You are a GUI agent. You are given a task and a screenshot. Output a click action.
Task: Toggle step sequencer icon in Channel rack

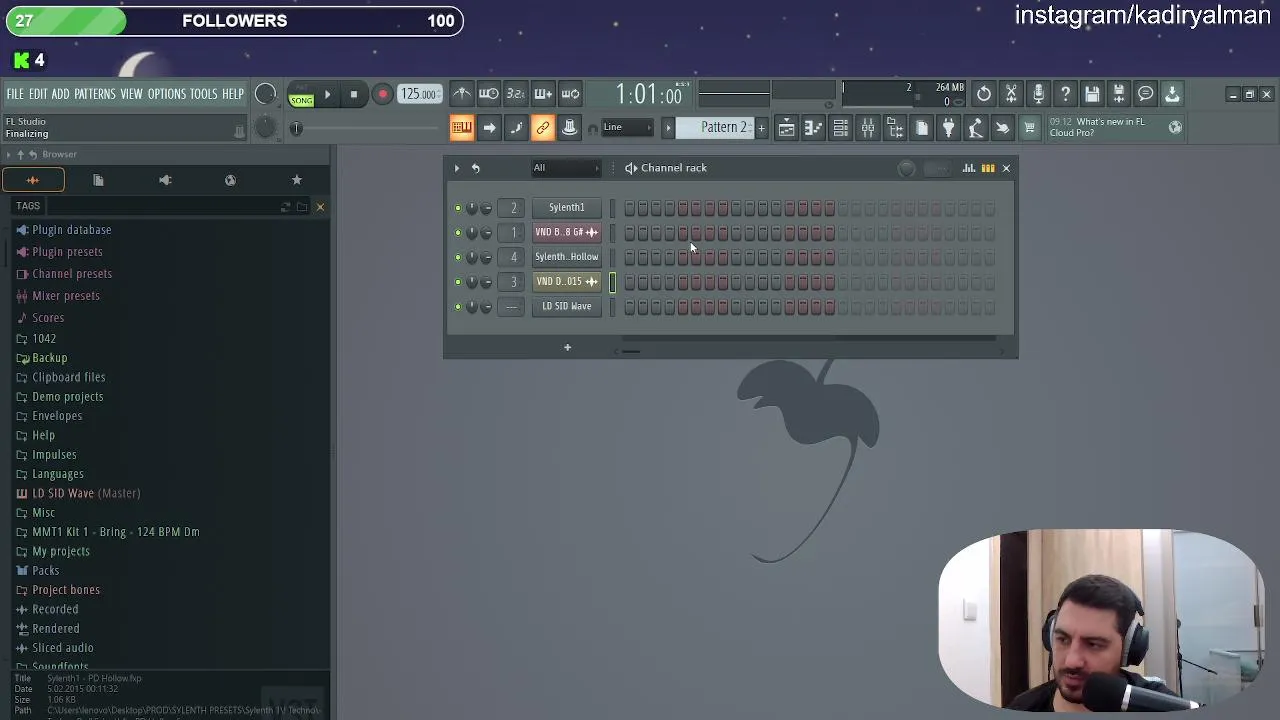[x=988, y=168]
